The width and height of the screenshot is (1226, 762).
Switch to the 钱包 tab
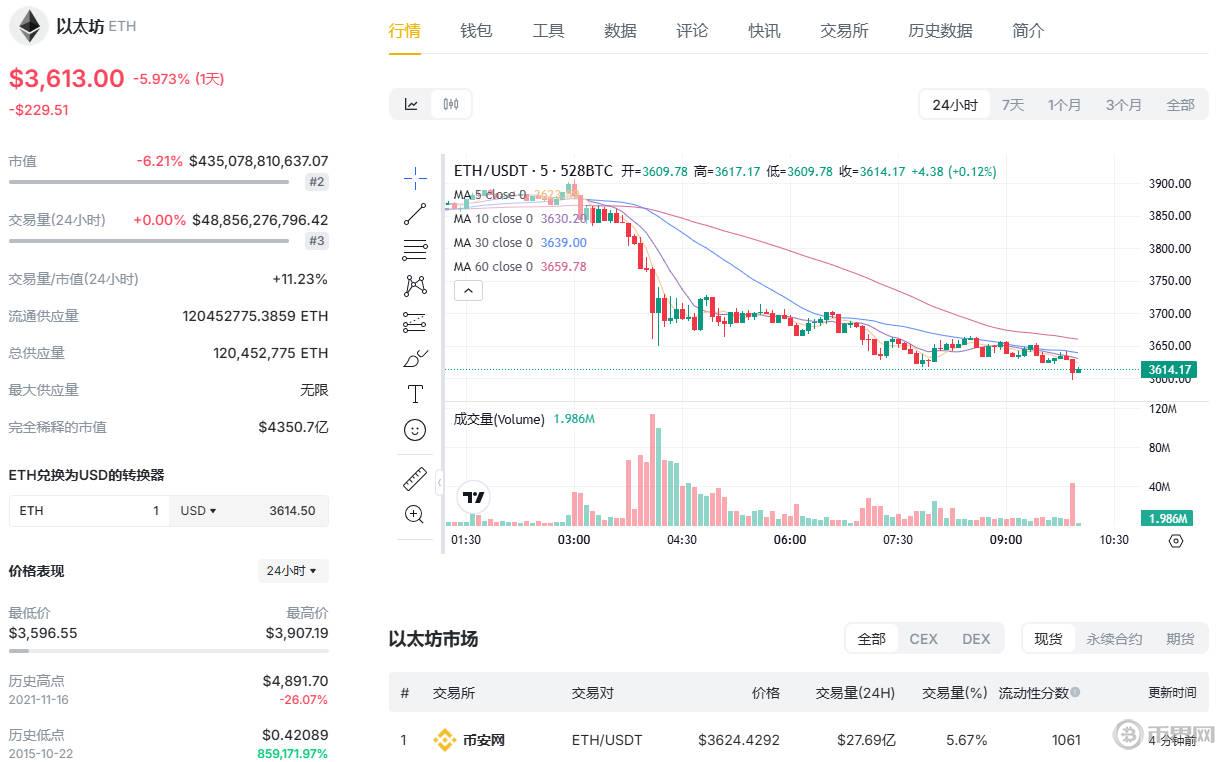pos(476,31)
